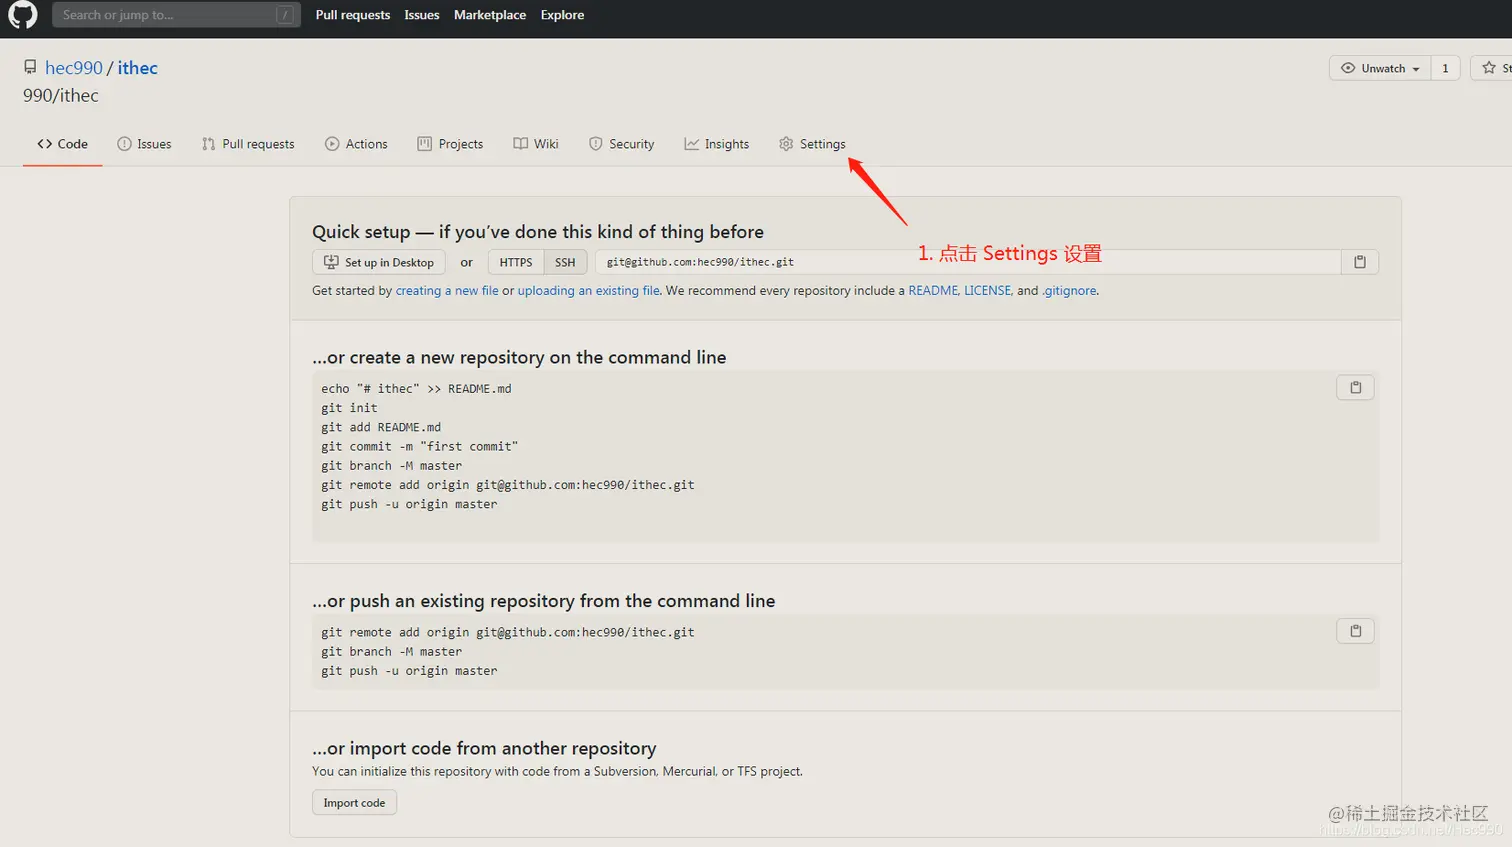Click the GitHub Octocat logo

[22, 15]
